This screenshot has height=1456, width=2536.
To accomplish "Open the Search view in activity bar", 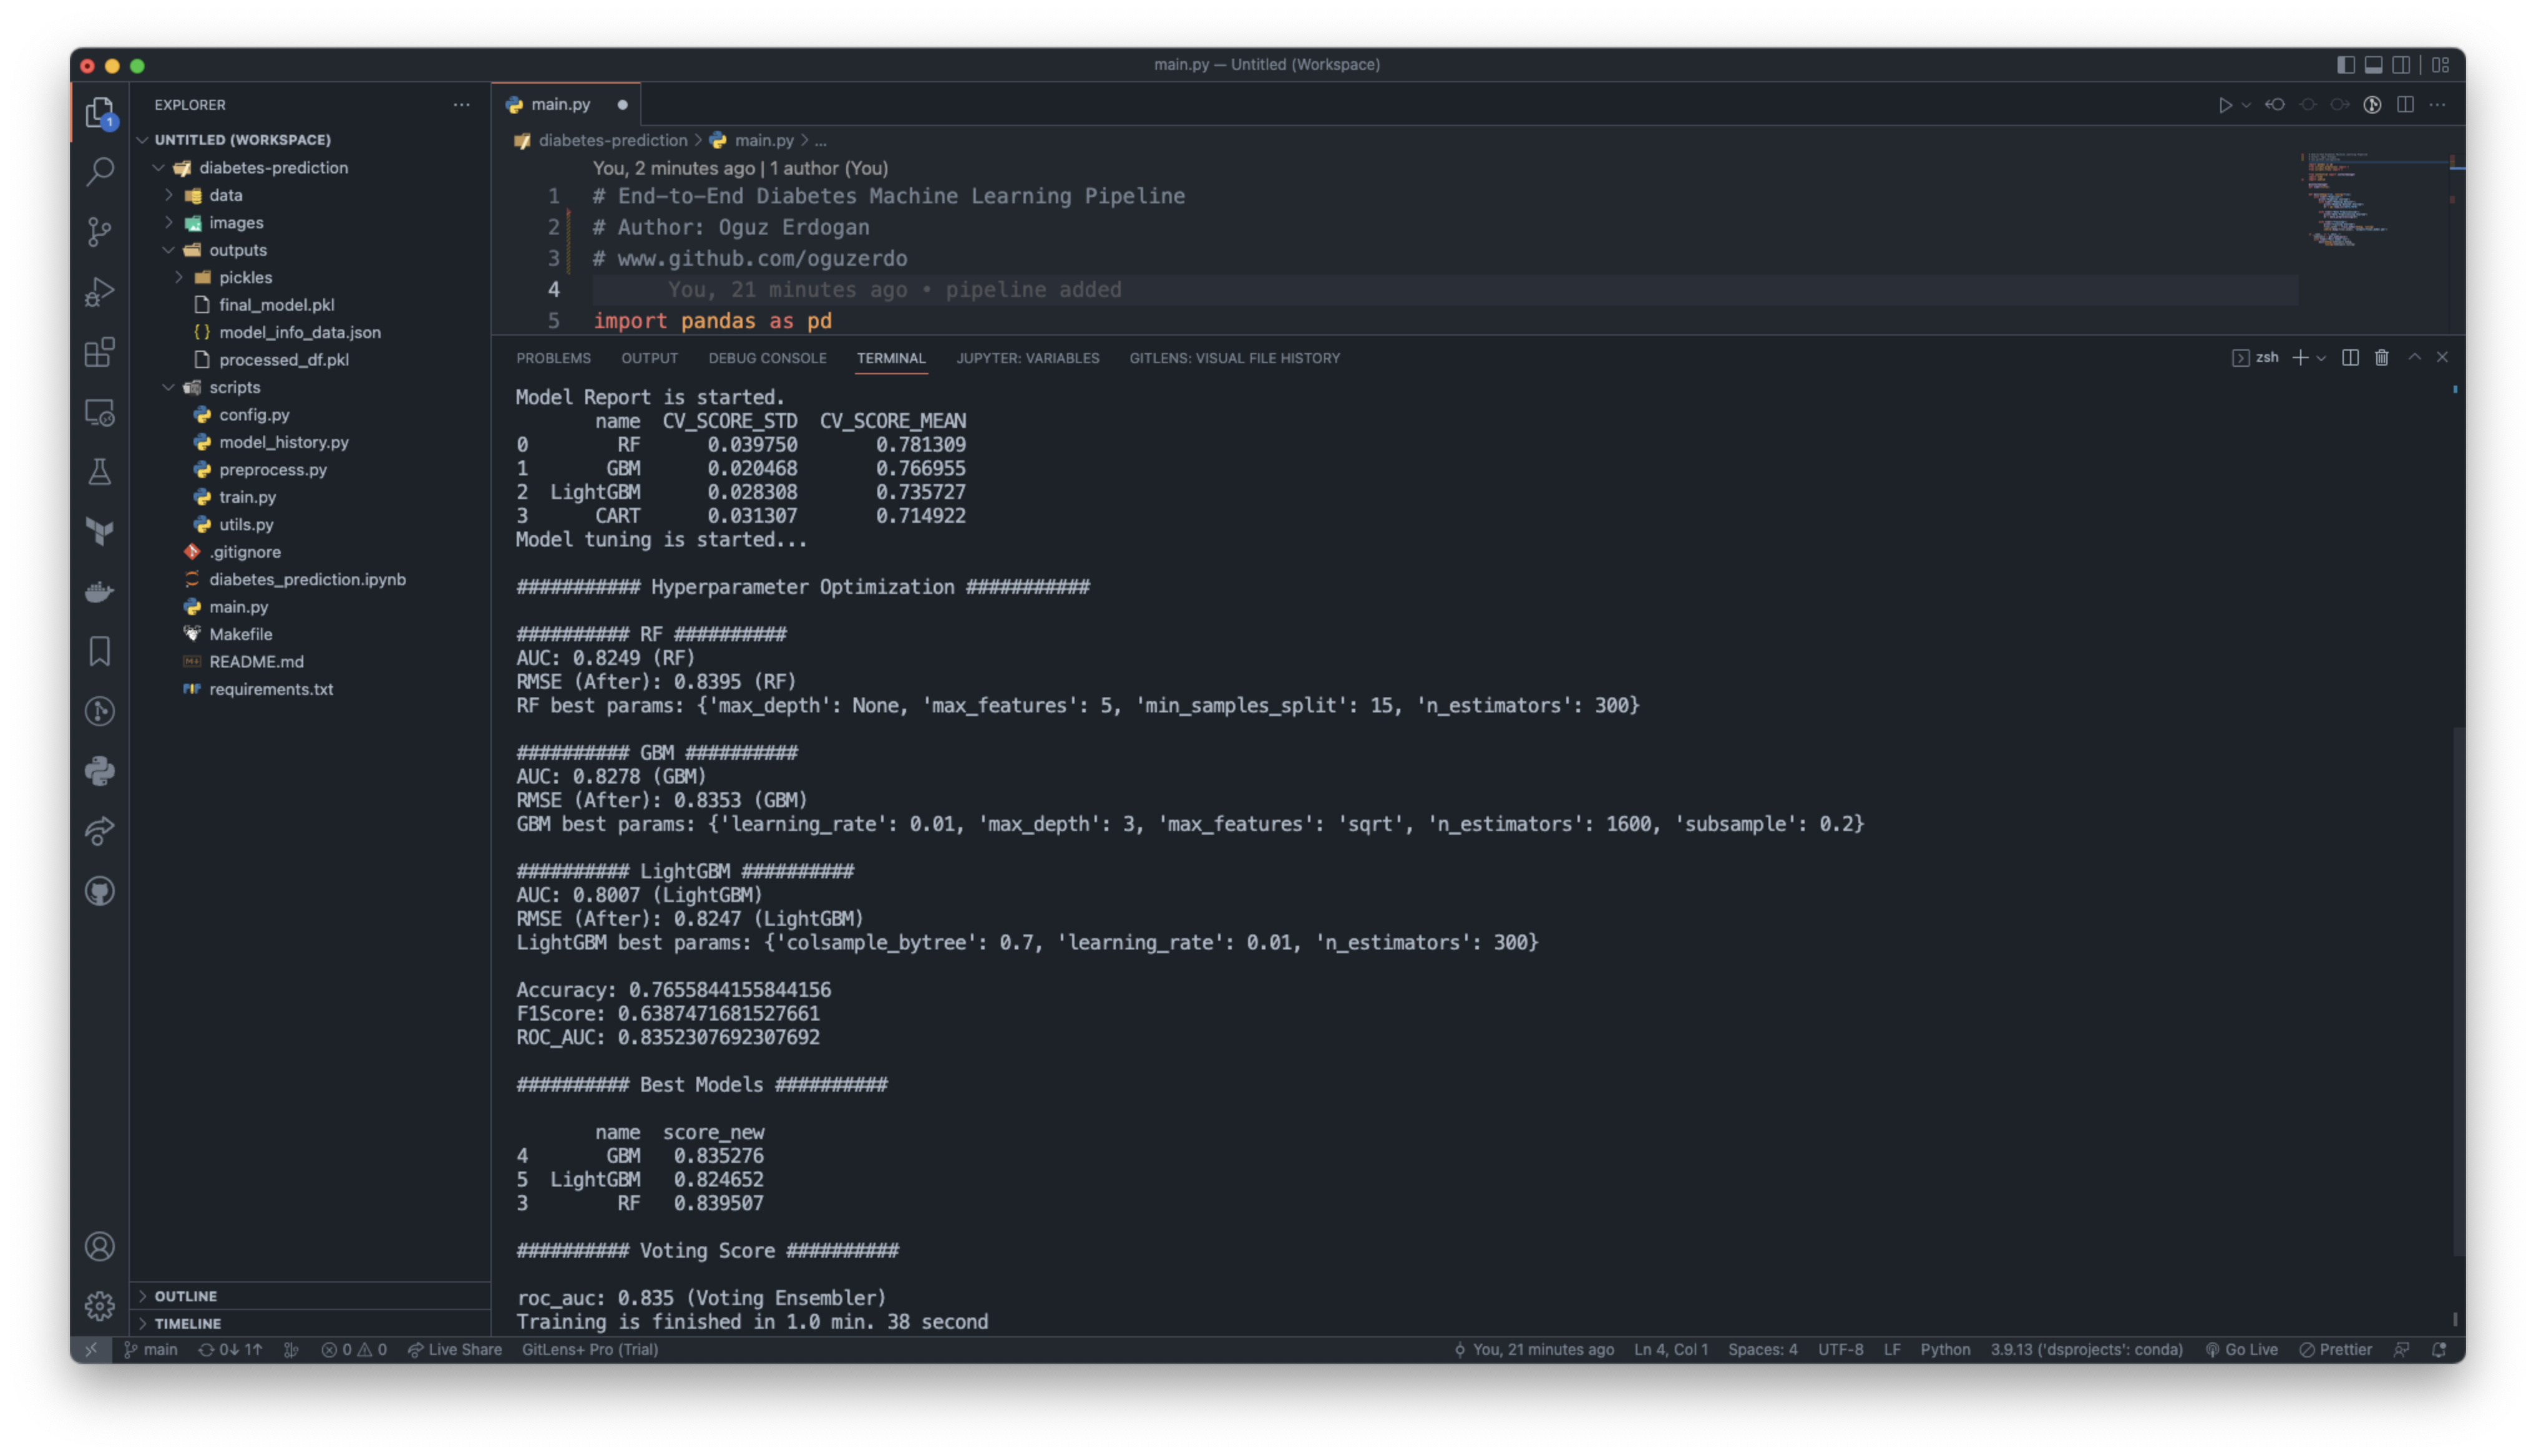I will point(99,171).
